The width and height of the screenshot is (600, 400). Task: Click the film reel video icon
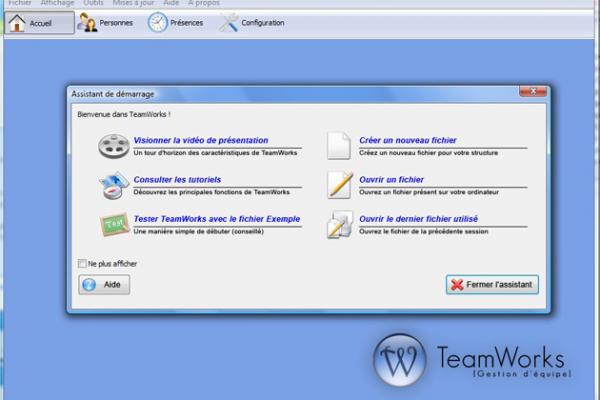click(114, 146)
